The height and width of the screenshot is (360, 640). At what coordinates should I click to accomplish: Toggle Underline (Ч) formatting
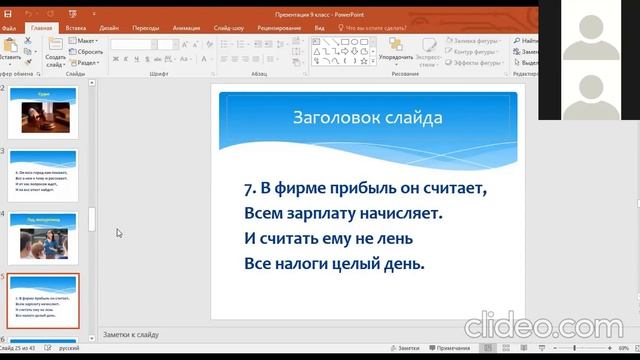tap(137, 60)
